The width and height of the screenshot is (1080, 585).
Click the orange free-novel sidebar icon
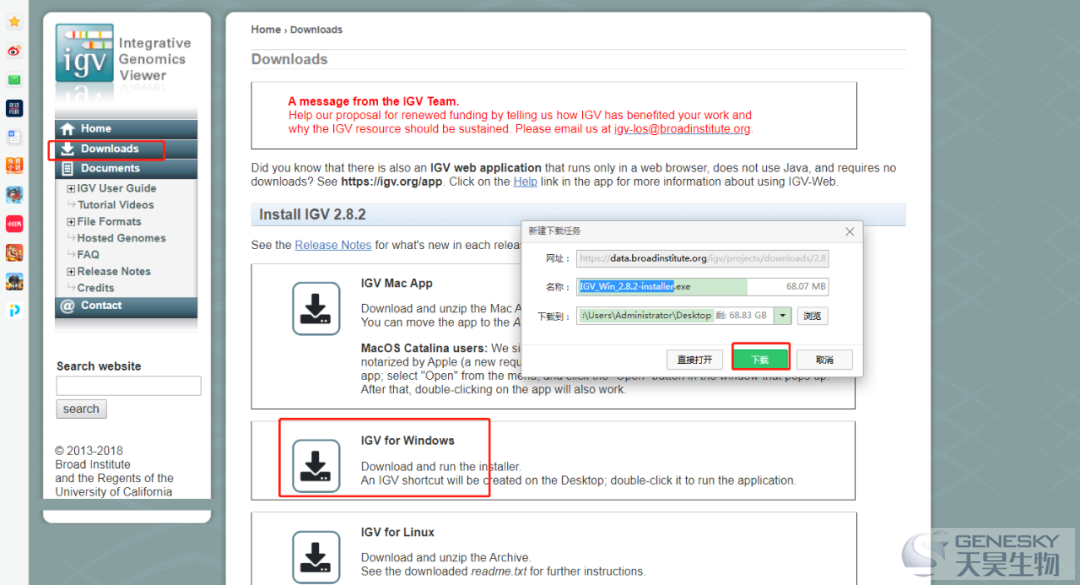14,165
